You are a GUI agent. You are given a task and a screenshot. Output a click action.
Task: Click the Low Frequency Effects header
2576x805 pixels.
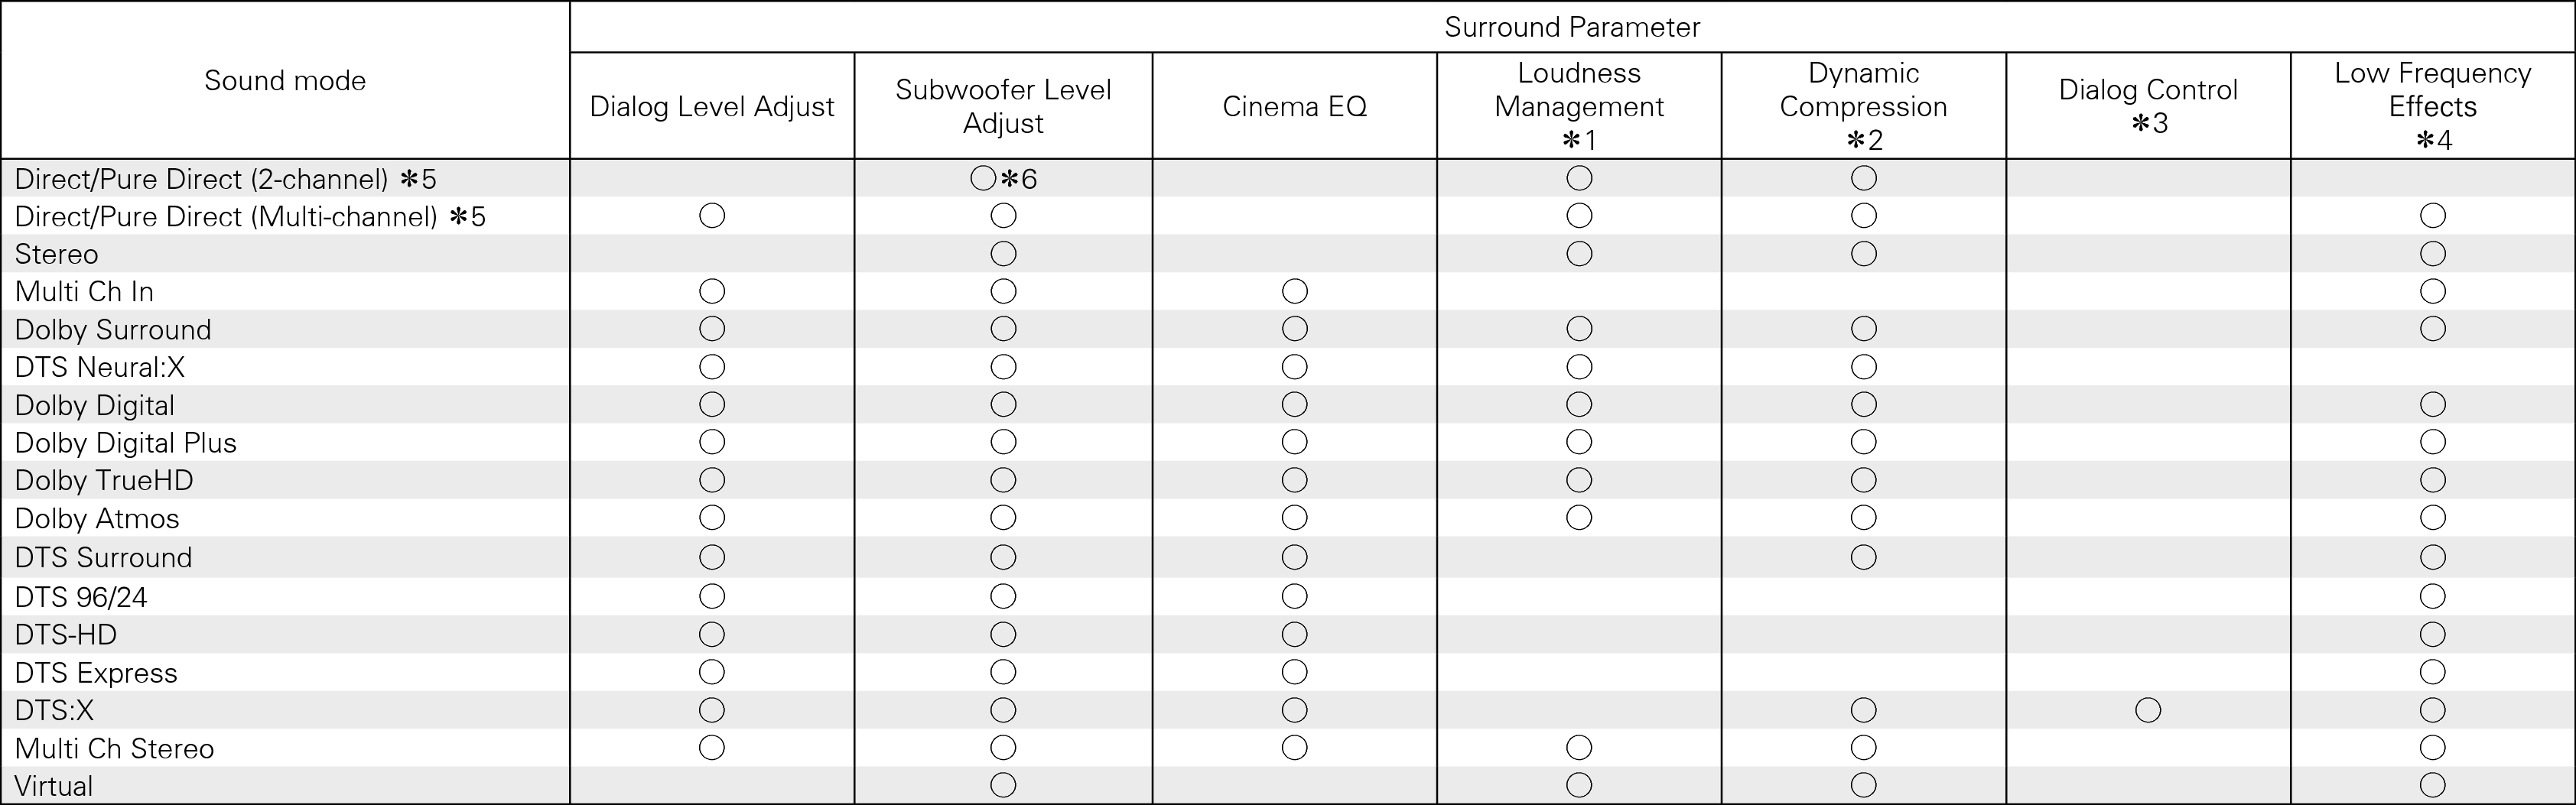click(x=2432, y=106)
